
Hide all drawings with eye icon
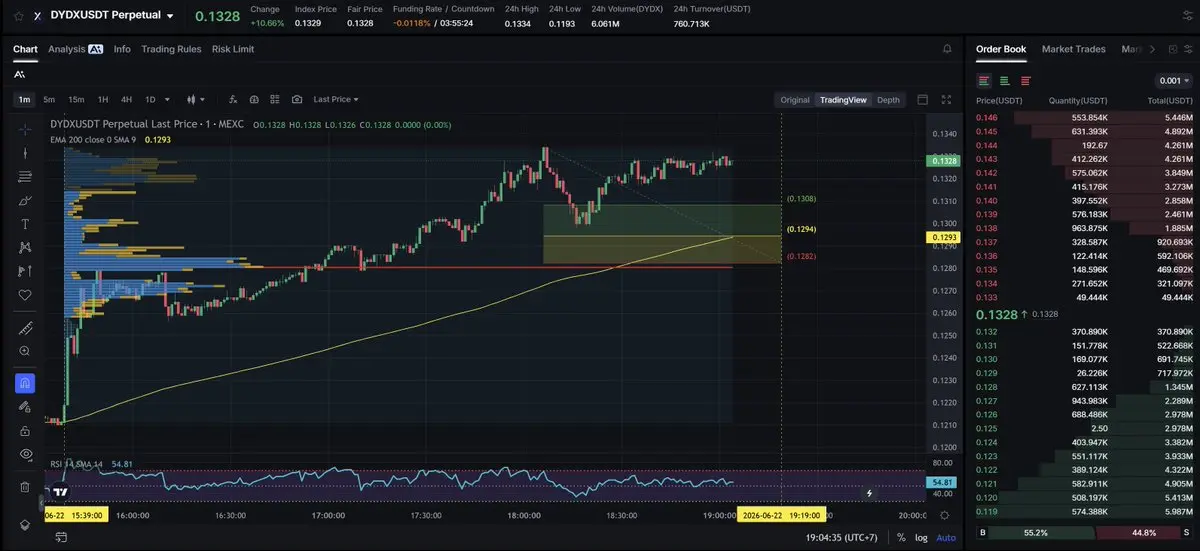coord(25,454)
